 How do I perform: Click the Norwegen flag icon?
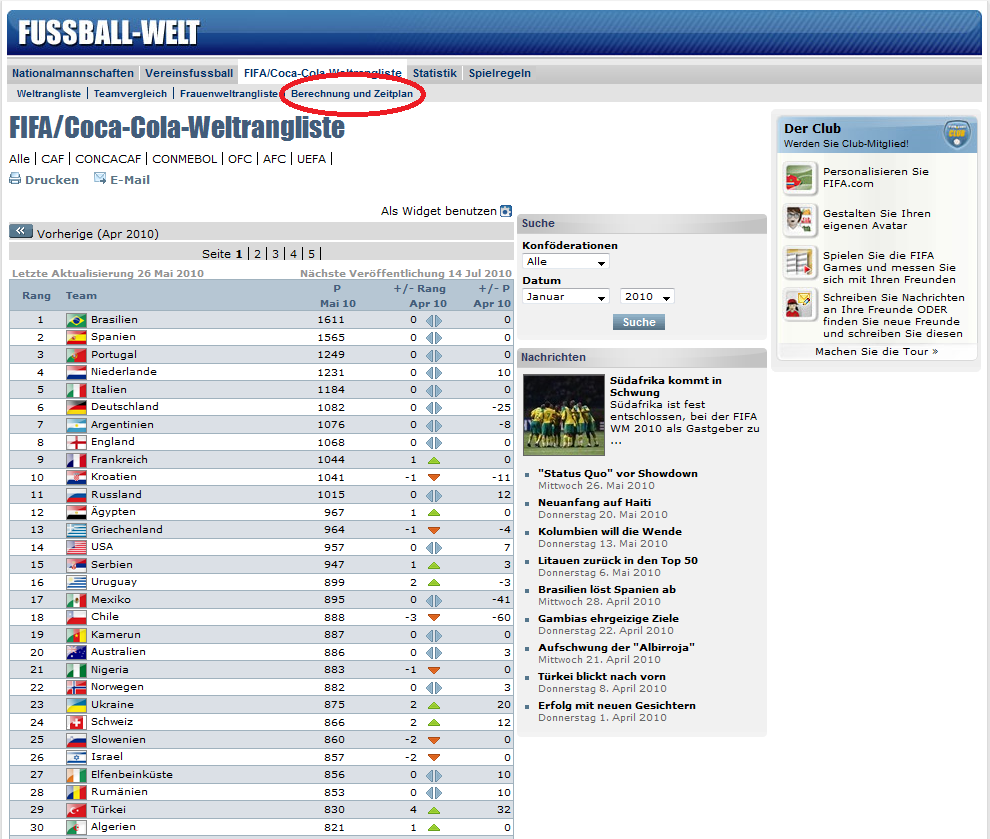76,687
